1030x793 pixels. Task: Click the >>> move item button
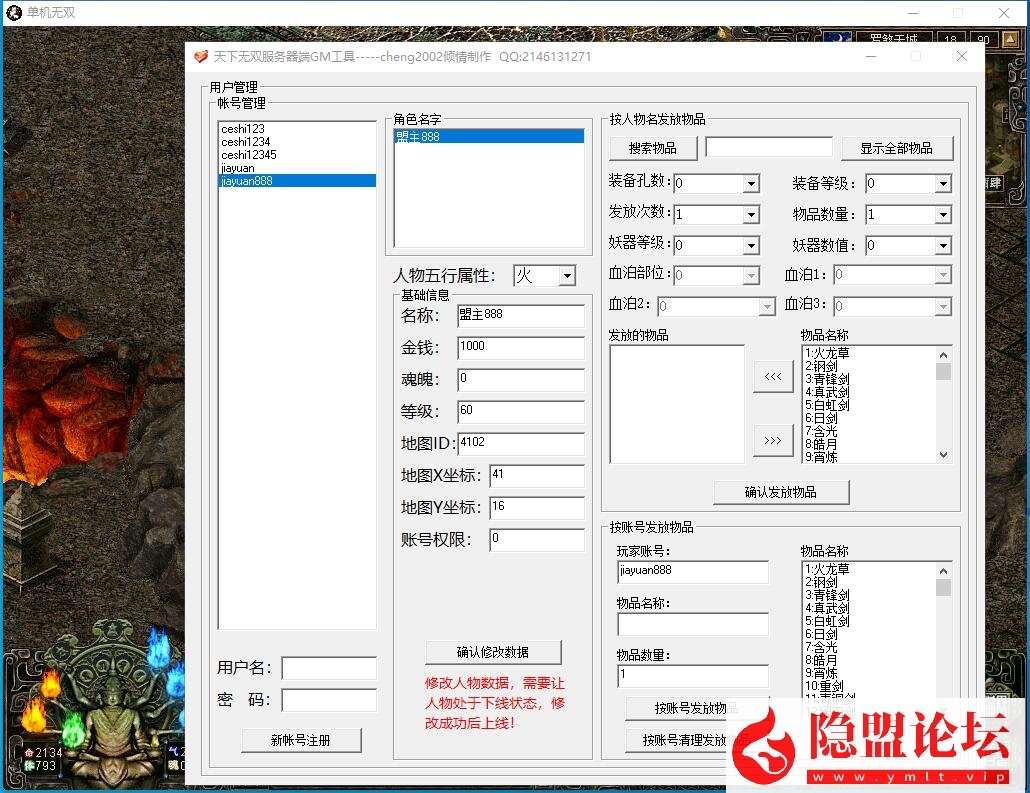[x=772, y=440]
